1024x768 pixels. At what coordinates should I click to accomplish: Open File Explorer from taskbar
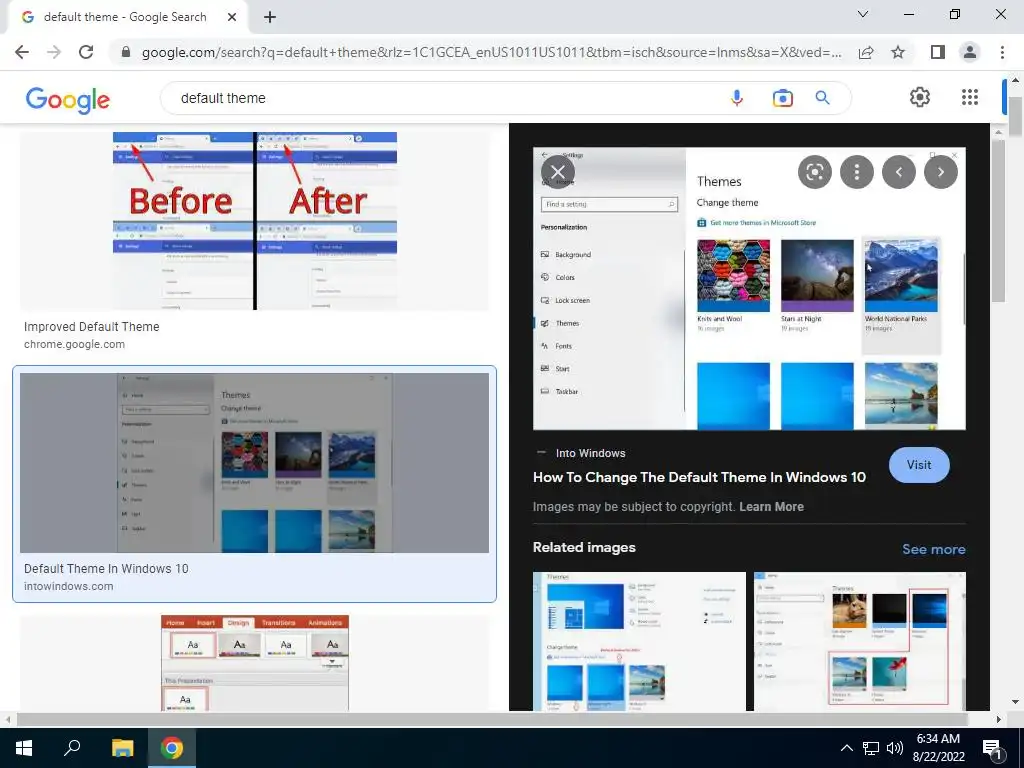pyautogui.click(x=122, y=748)
